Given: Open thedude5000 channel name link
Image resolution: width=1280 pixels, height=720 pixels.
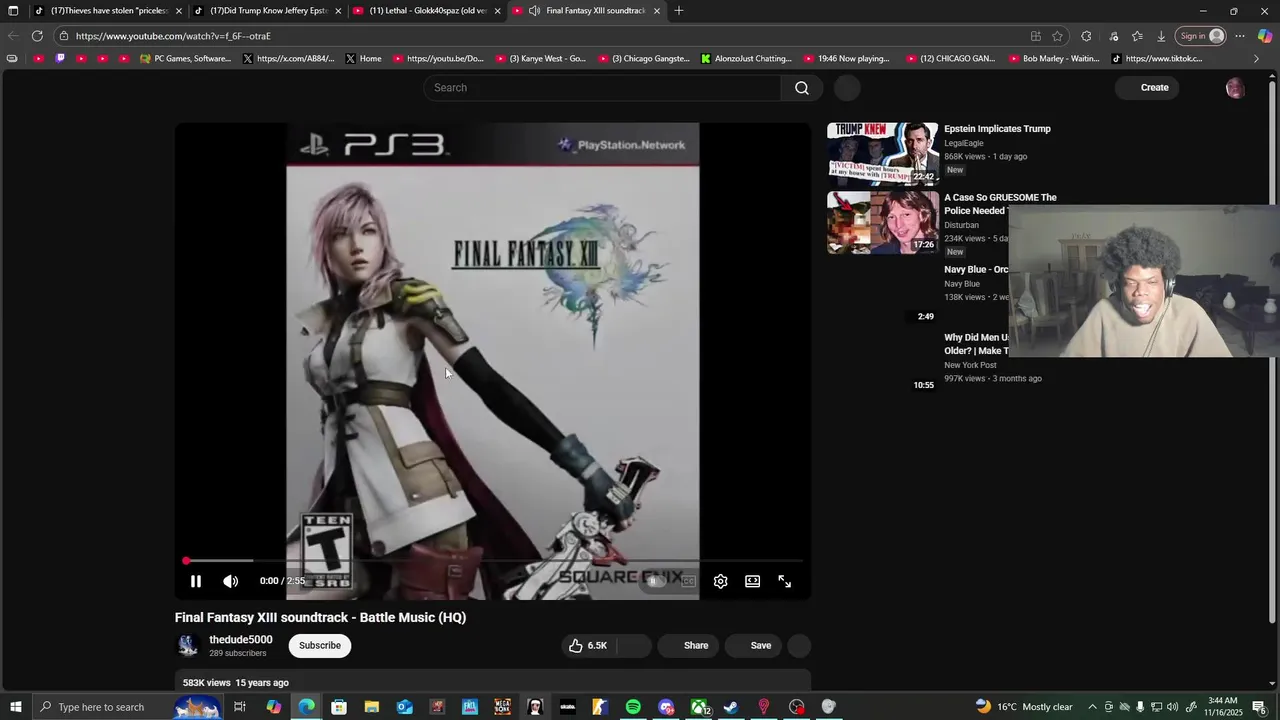Looking at the screenshot, I should point(240,640).
